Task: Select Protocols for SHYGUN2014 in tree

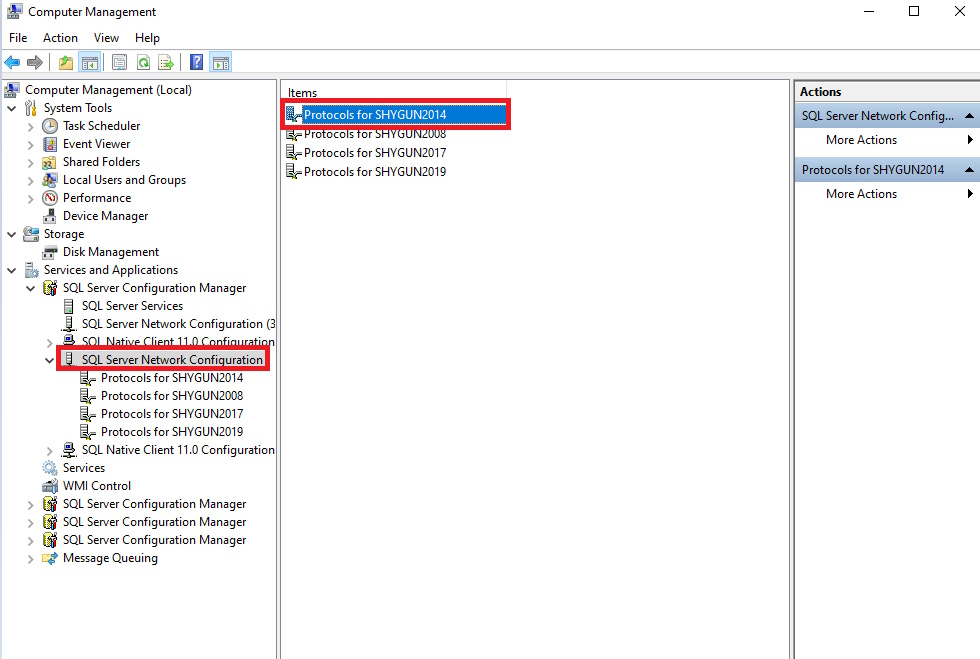Action: click(172, 378)
